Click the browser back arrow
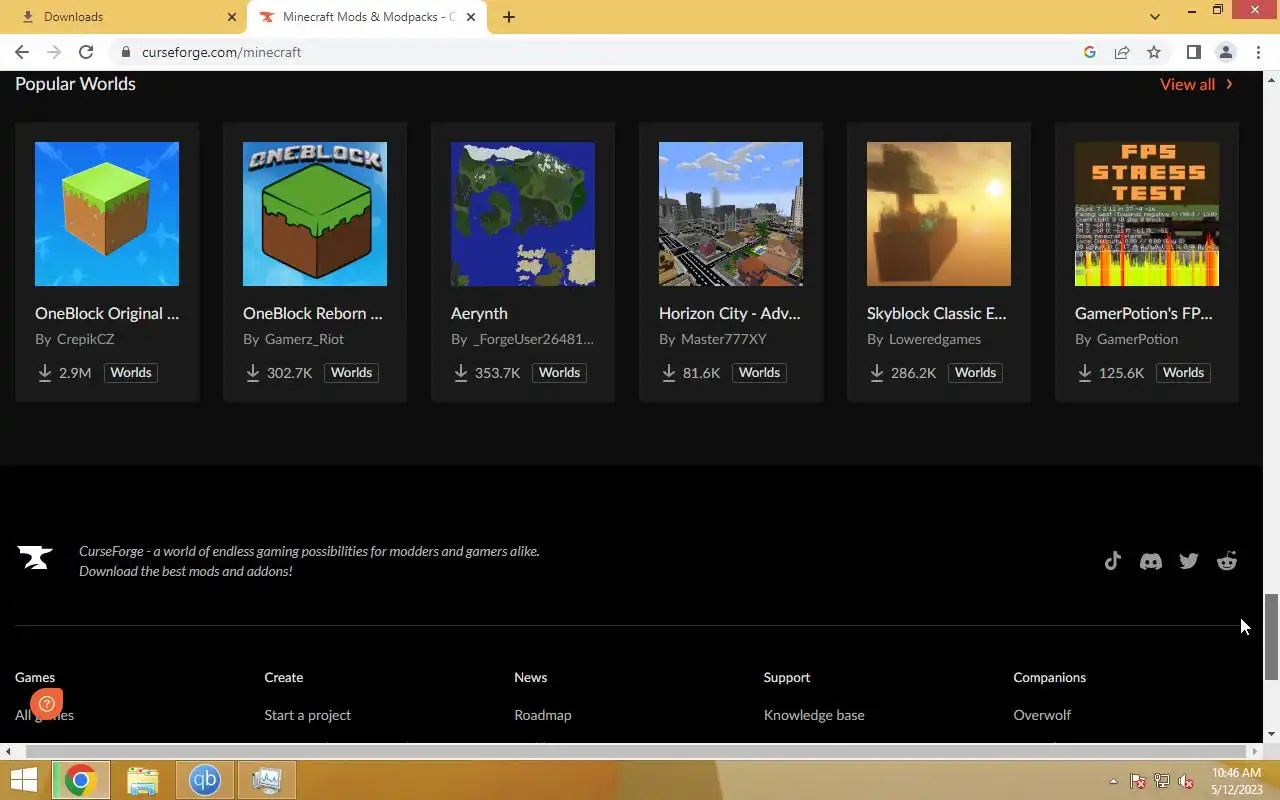Viewport: 1280px width, 800px height. pos(22,52)
